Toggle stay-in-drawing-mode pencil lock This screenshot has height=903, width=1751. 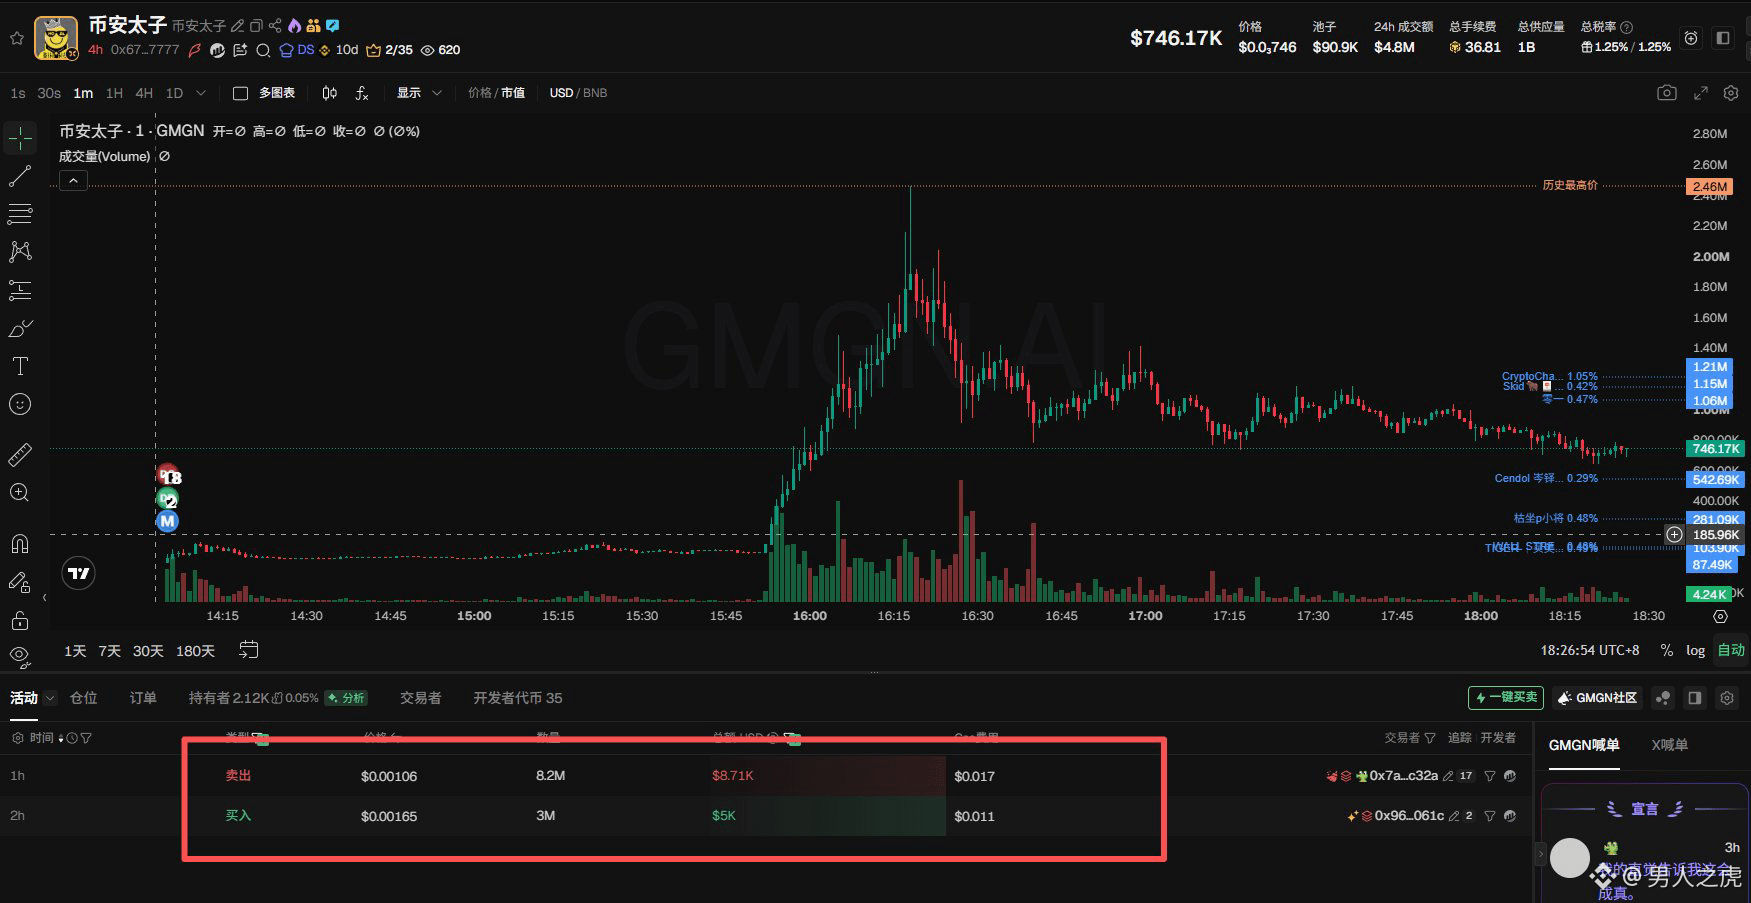(20, 582)
